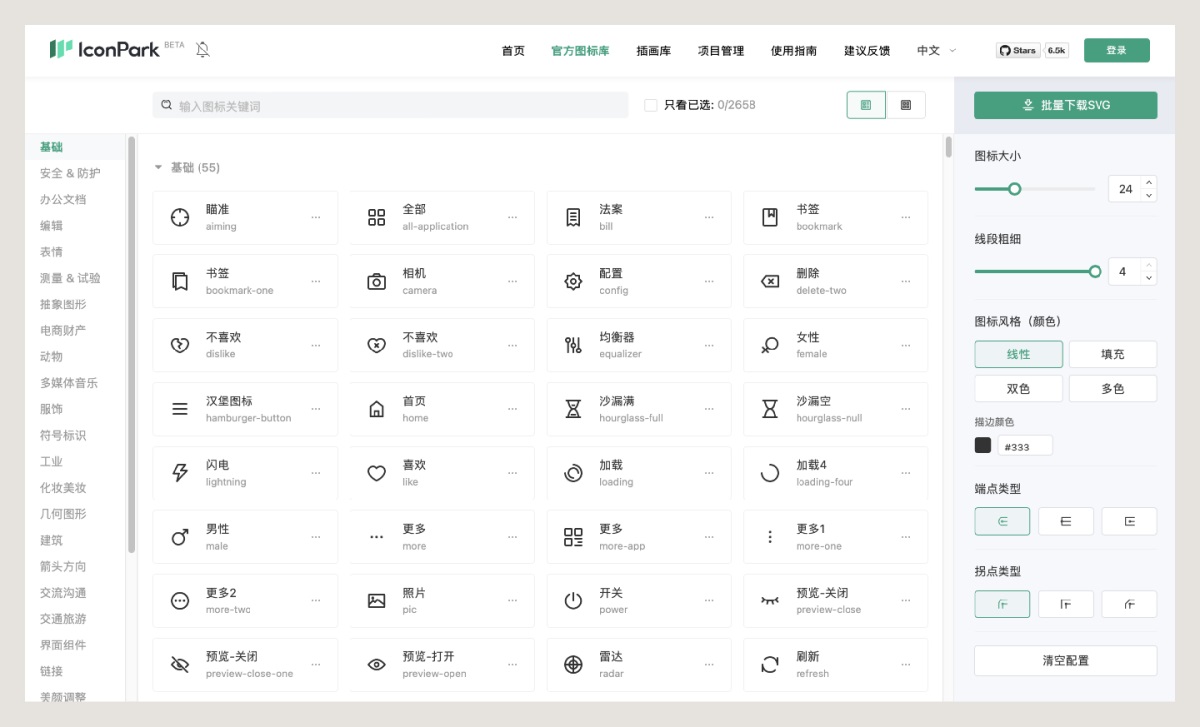Select the 填充 icon style
The width and height of the screenshot is (1200, 727).
point(1113,354)
